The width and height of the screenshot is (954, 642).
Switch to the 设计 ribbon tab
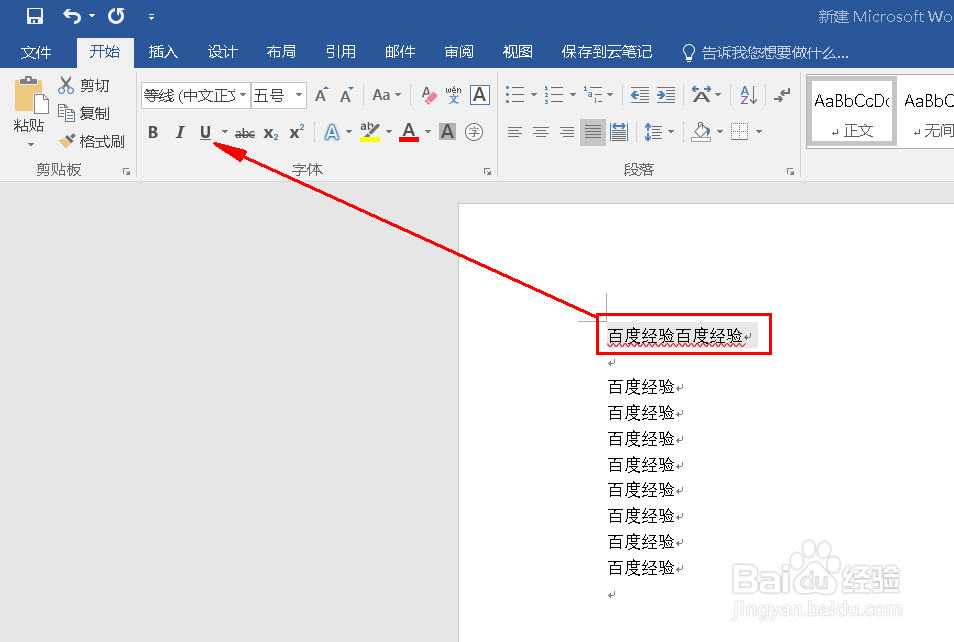click(x=222, y=52)
